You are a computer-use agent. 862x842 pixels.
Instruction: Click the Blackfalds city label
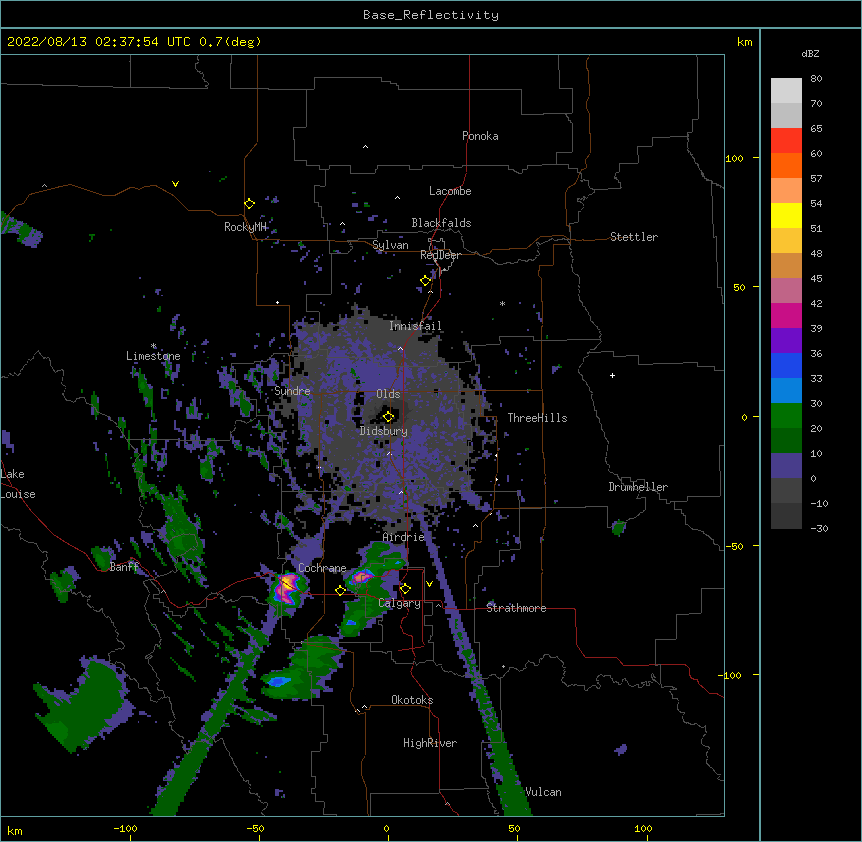(x=441, y=223)
